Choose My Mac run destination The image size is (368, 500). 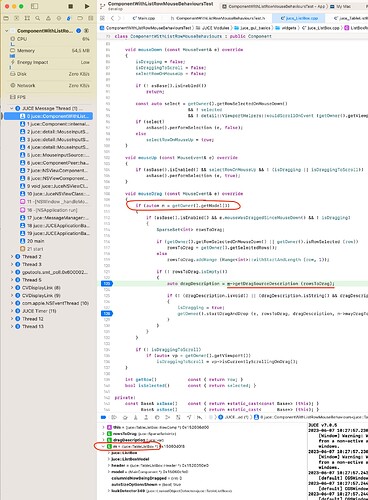click(341, 6)
